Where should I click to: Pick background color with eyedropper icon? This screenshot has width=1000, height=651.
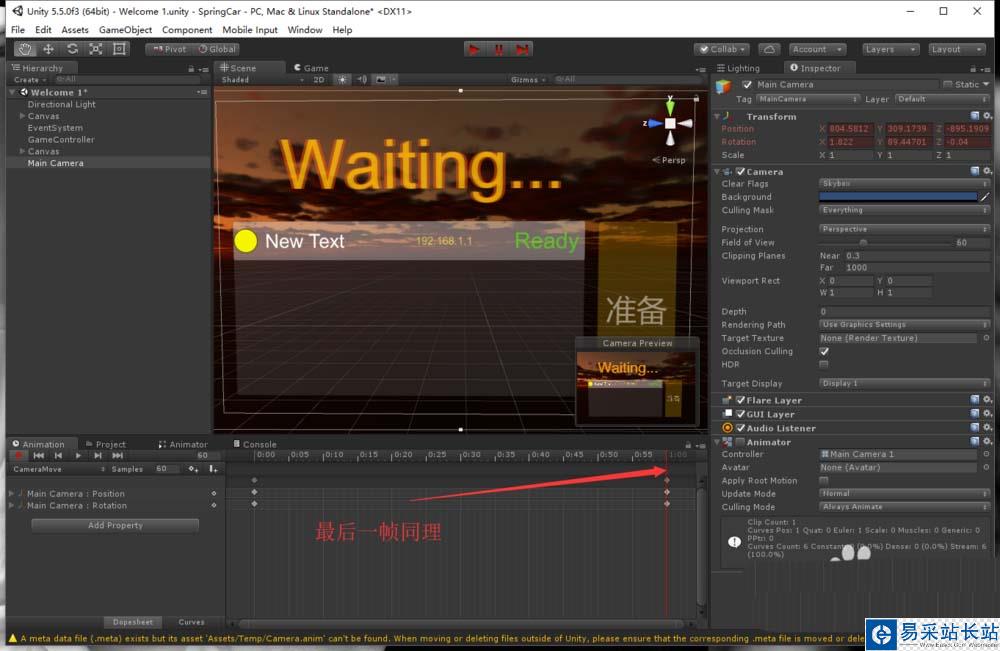(x=985, y=197)
